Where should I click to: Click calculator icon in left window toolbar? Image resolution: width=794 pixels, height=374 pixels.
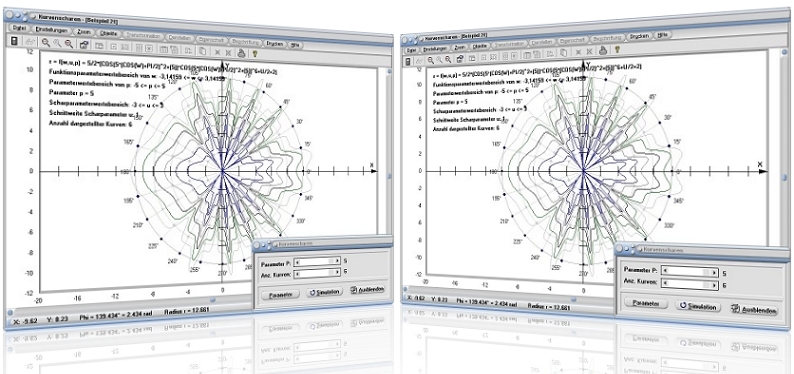tap(14, 41)
